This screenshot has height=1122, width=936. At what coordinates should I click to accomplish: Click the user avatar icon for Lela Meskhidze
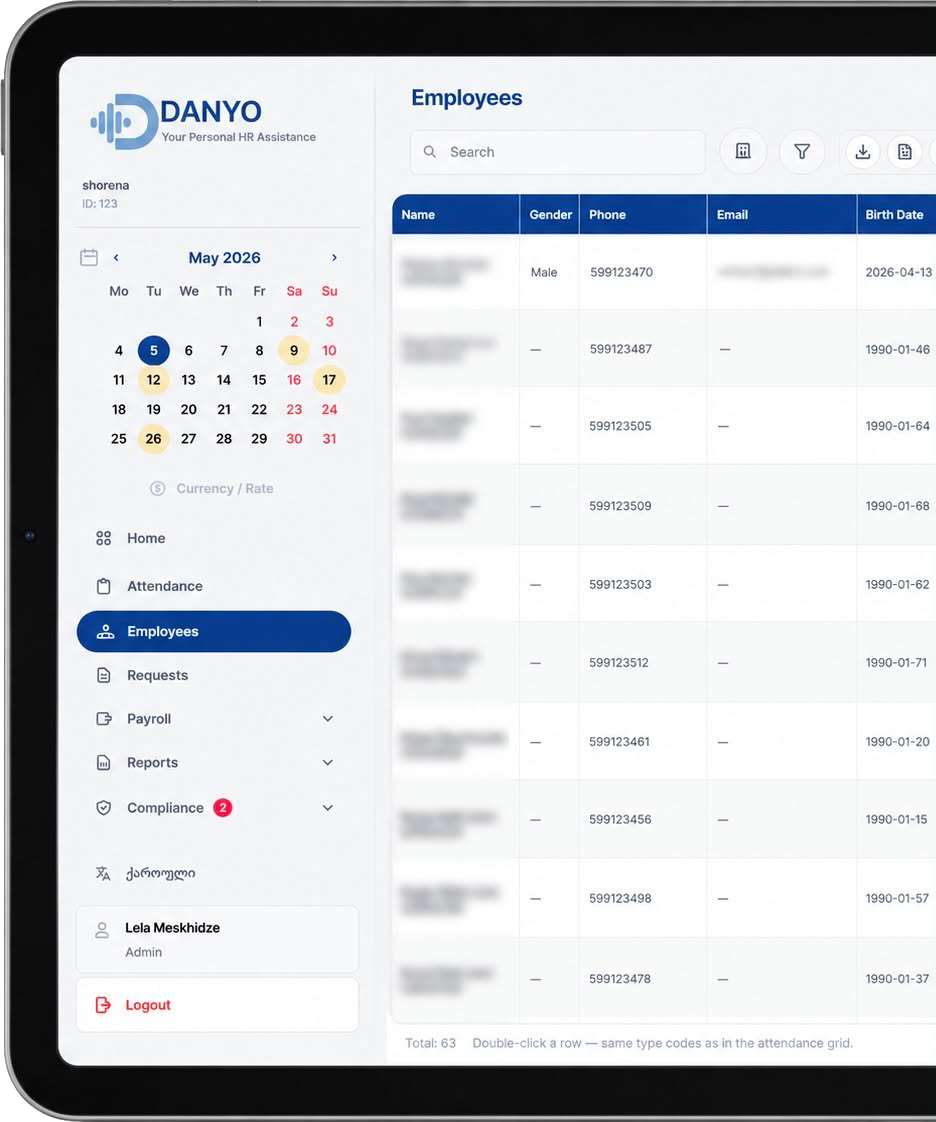point(102,930)
